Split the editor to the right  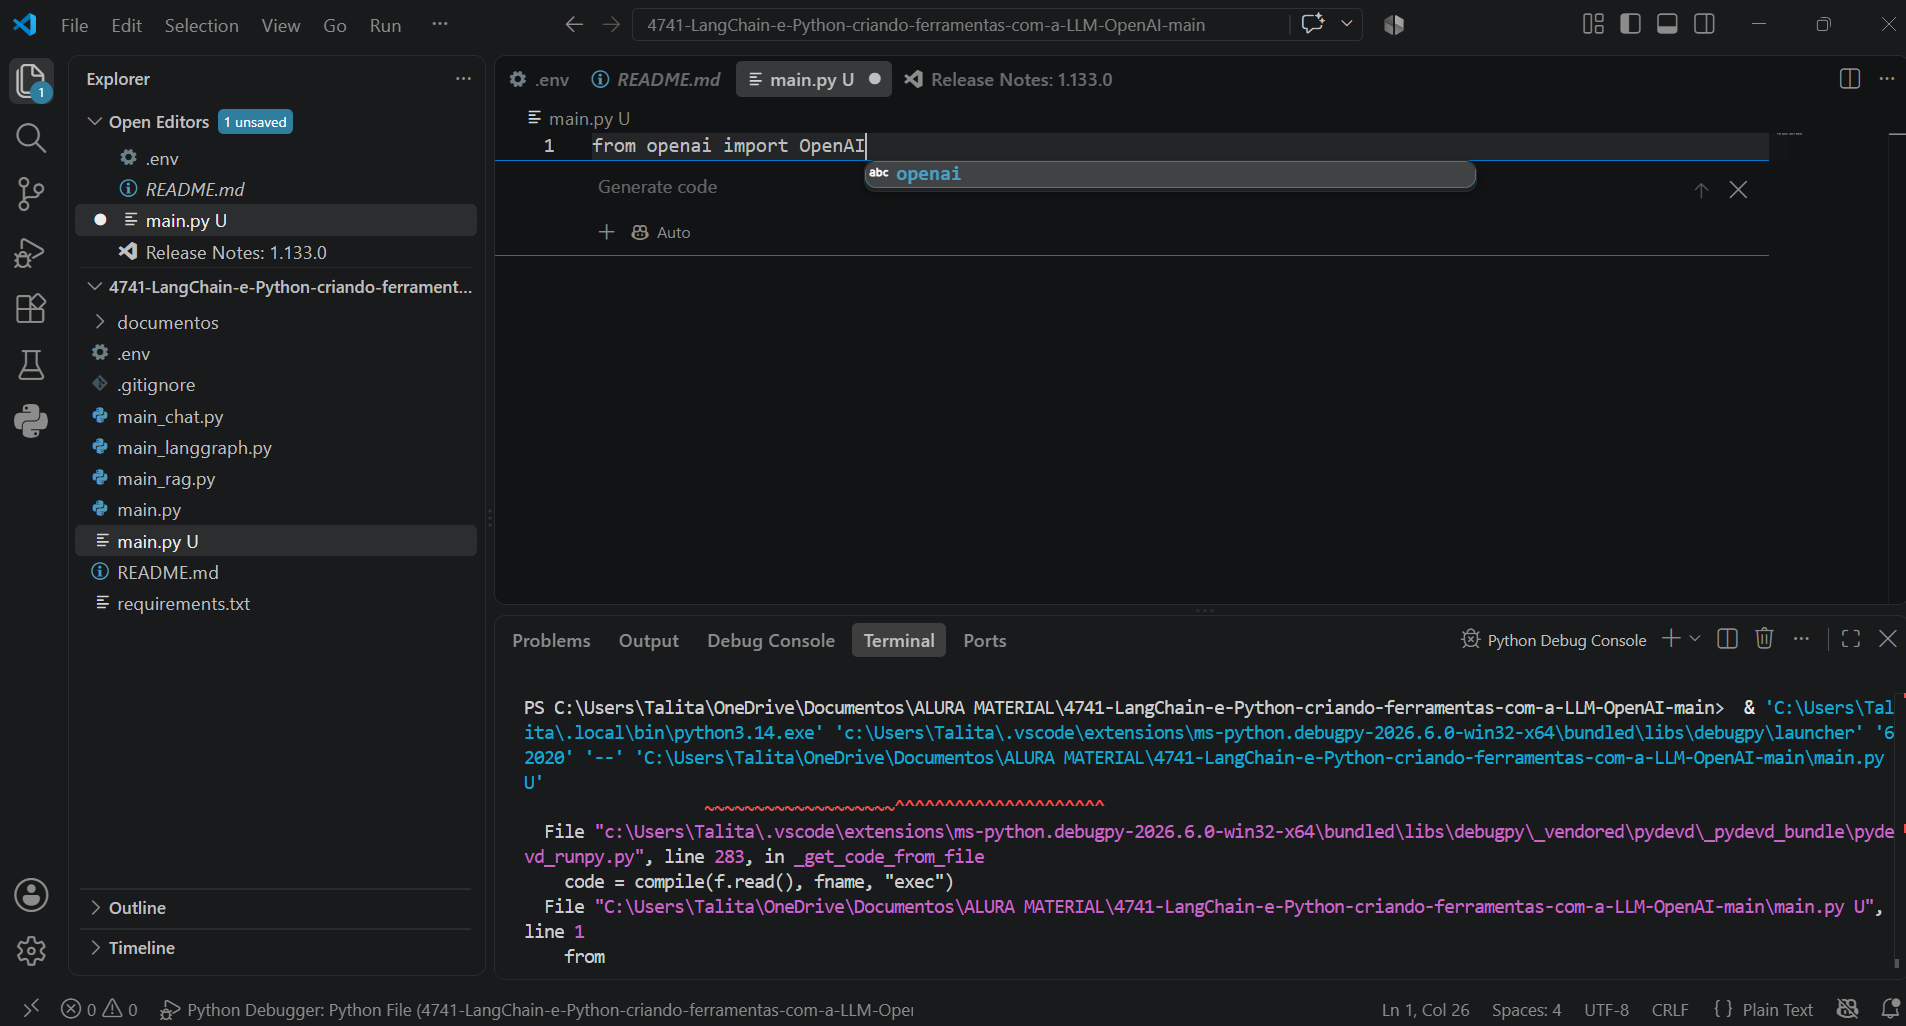(1850, 79)
